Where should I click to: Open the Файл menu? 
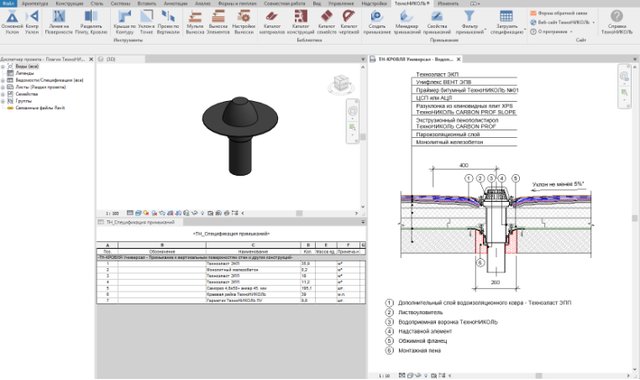point(8,3)
